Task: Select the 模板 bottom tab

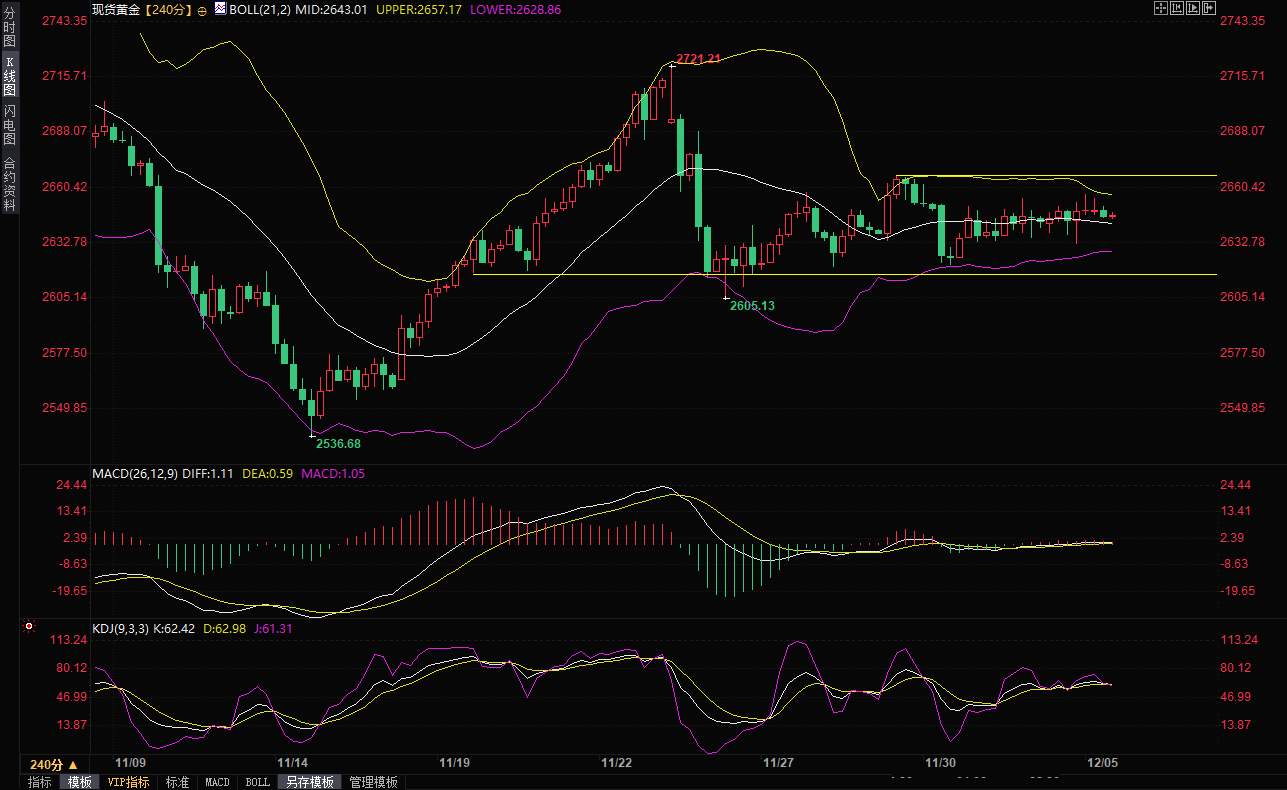Action: click(79, 782)
